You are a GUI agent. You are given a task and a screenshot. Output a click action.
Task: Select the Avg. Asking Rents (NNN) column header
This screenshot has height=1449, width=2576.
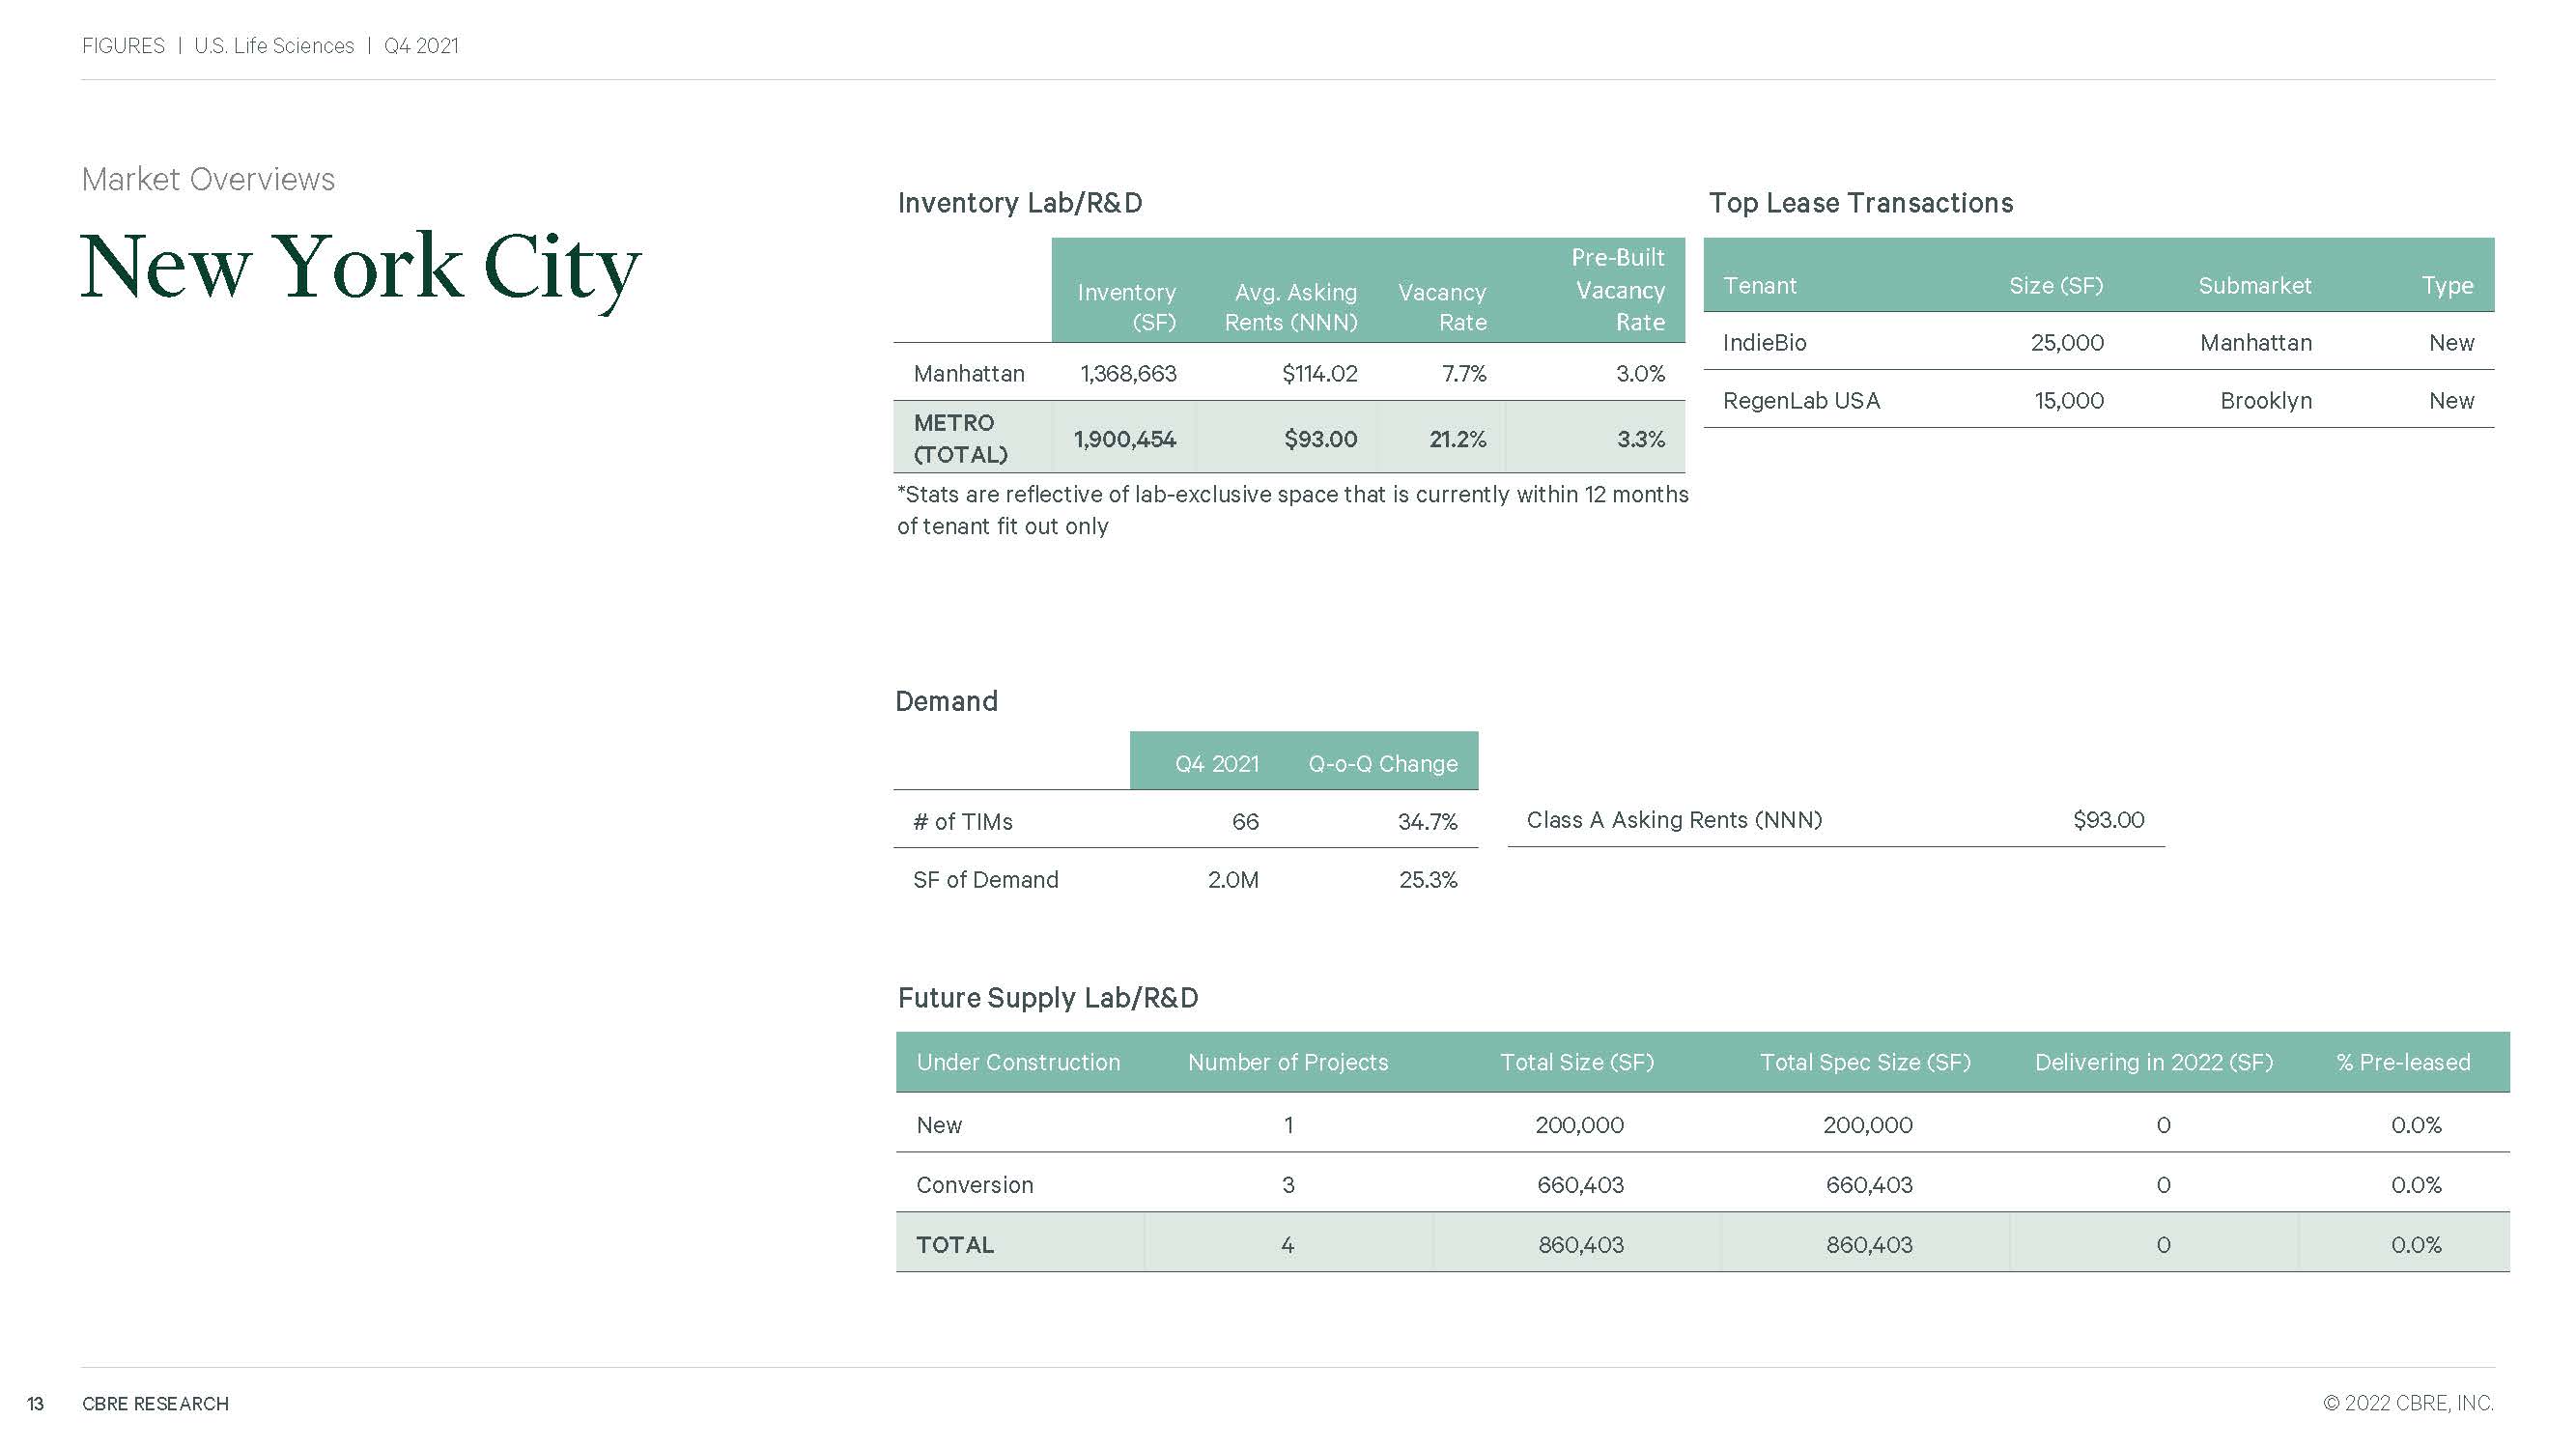tap(1290, 306)
